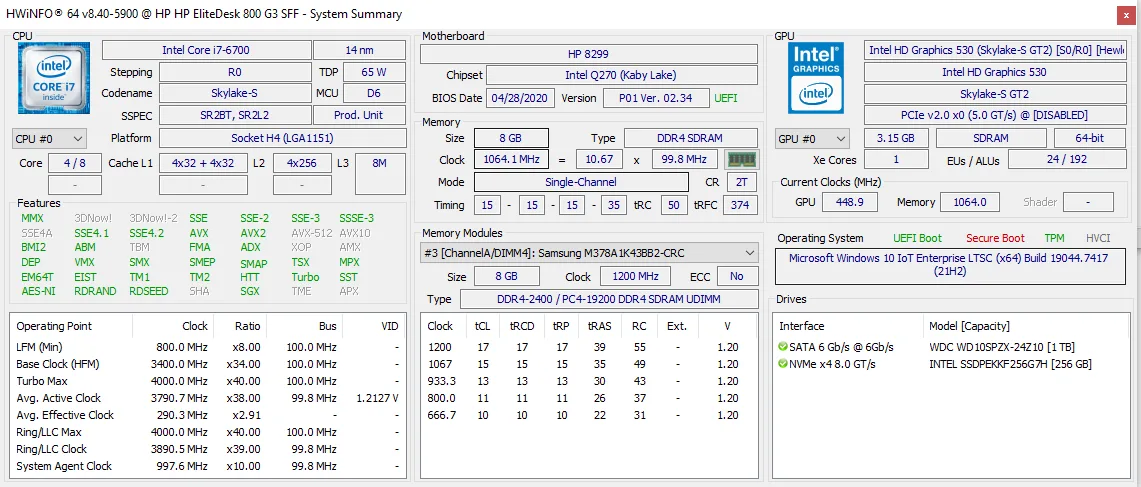The height and width of the screenshot is (487, 1141).
Task: Click the Intel Core i7-6700 name field
Action: tap(206, 50)
